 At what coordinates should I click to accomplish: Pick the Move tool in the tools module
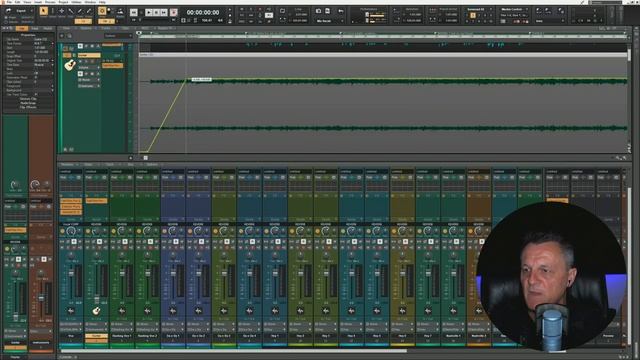(62, 11)
